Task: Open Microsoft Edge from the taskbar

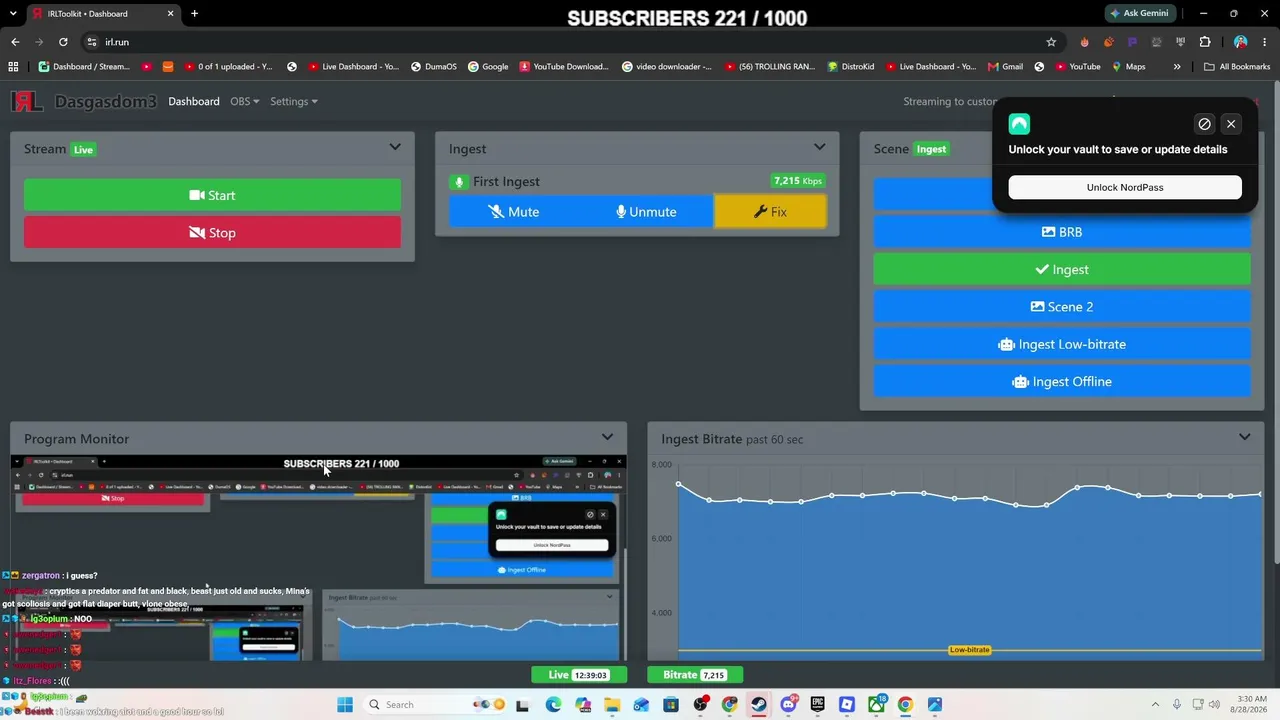Action: pos(554,705)
